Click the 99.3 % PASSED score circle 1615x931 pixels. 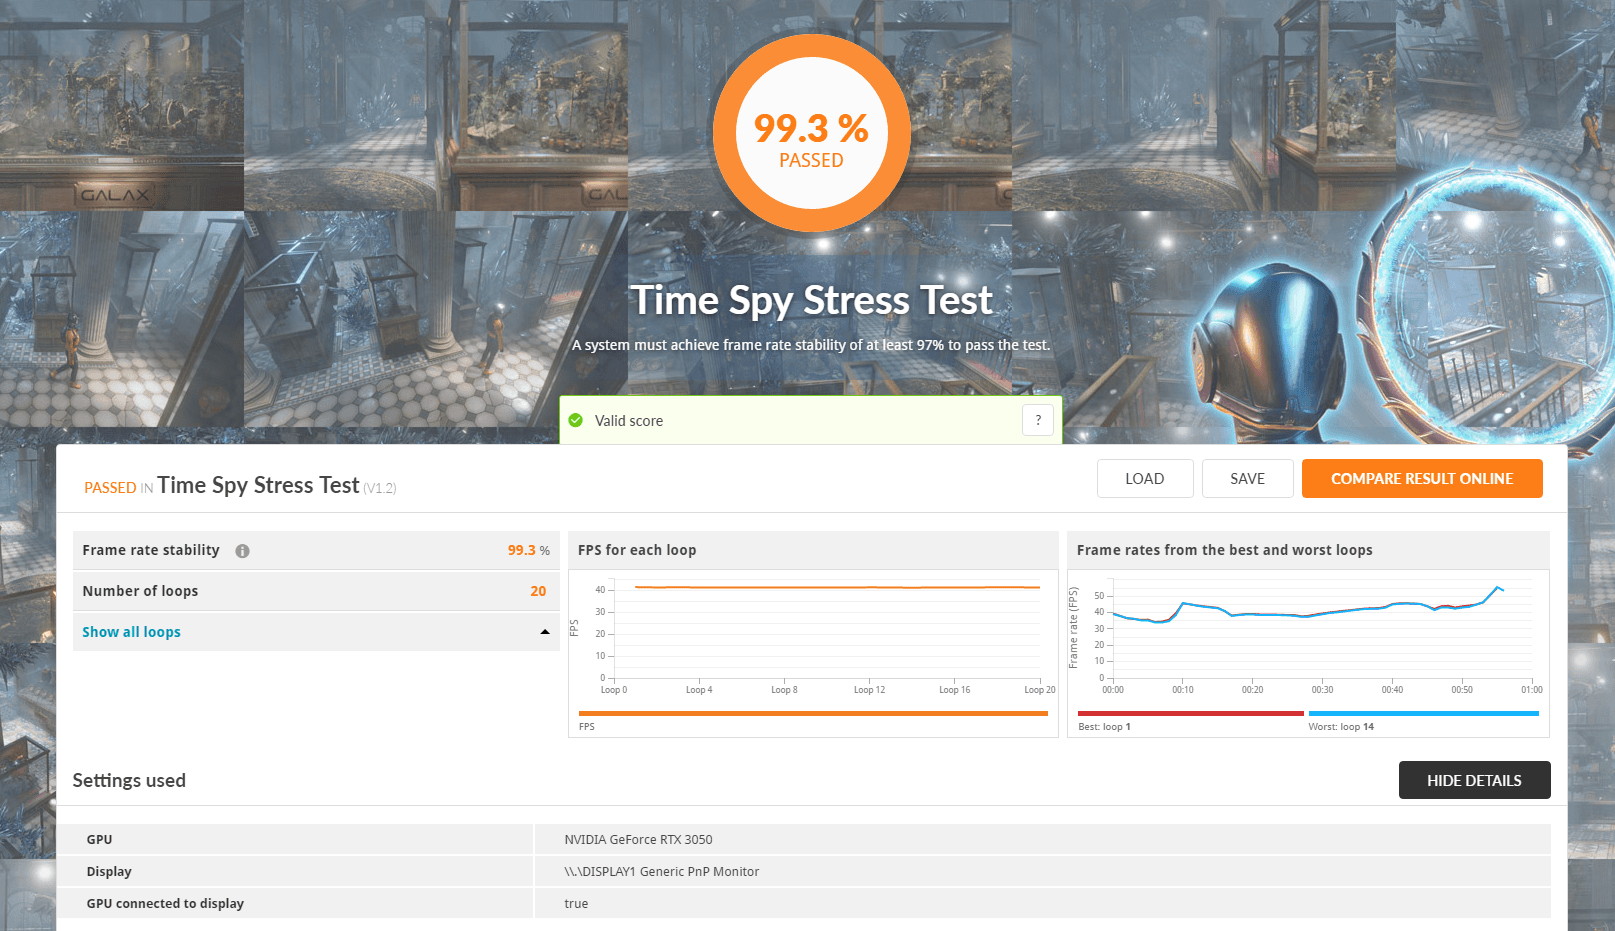click(x=812, y=133)
